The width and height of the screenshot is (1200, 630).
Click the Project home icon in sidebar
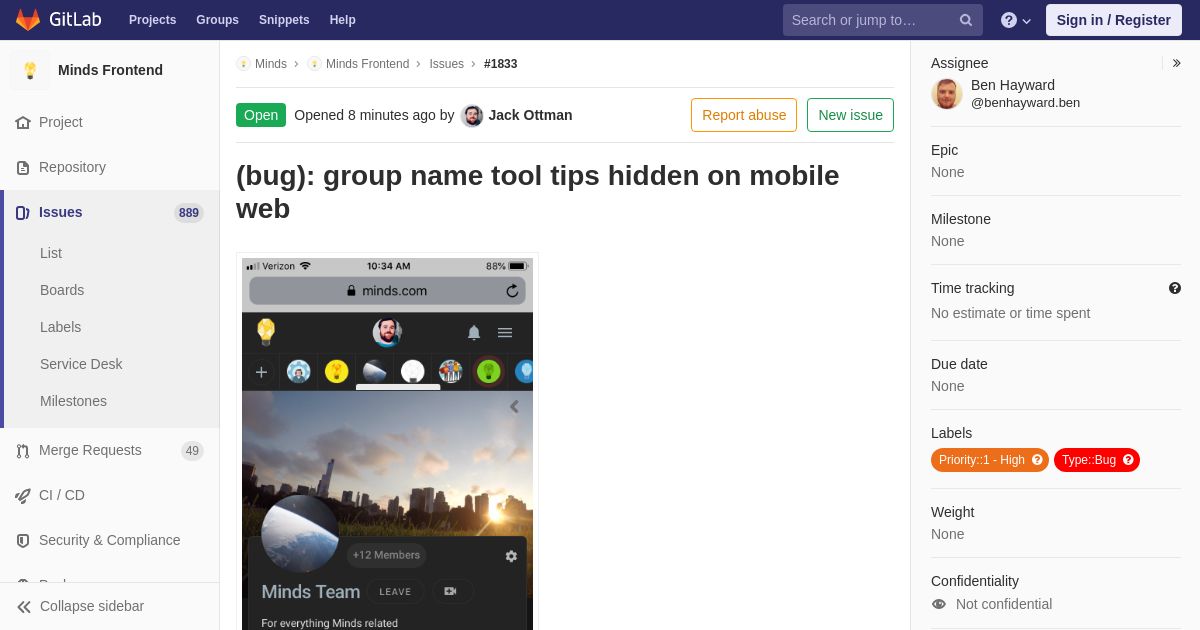[x=23, y=122]
